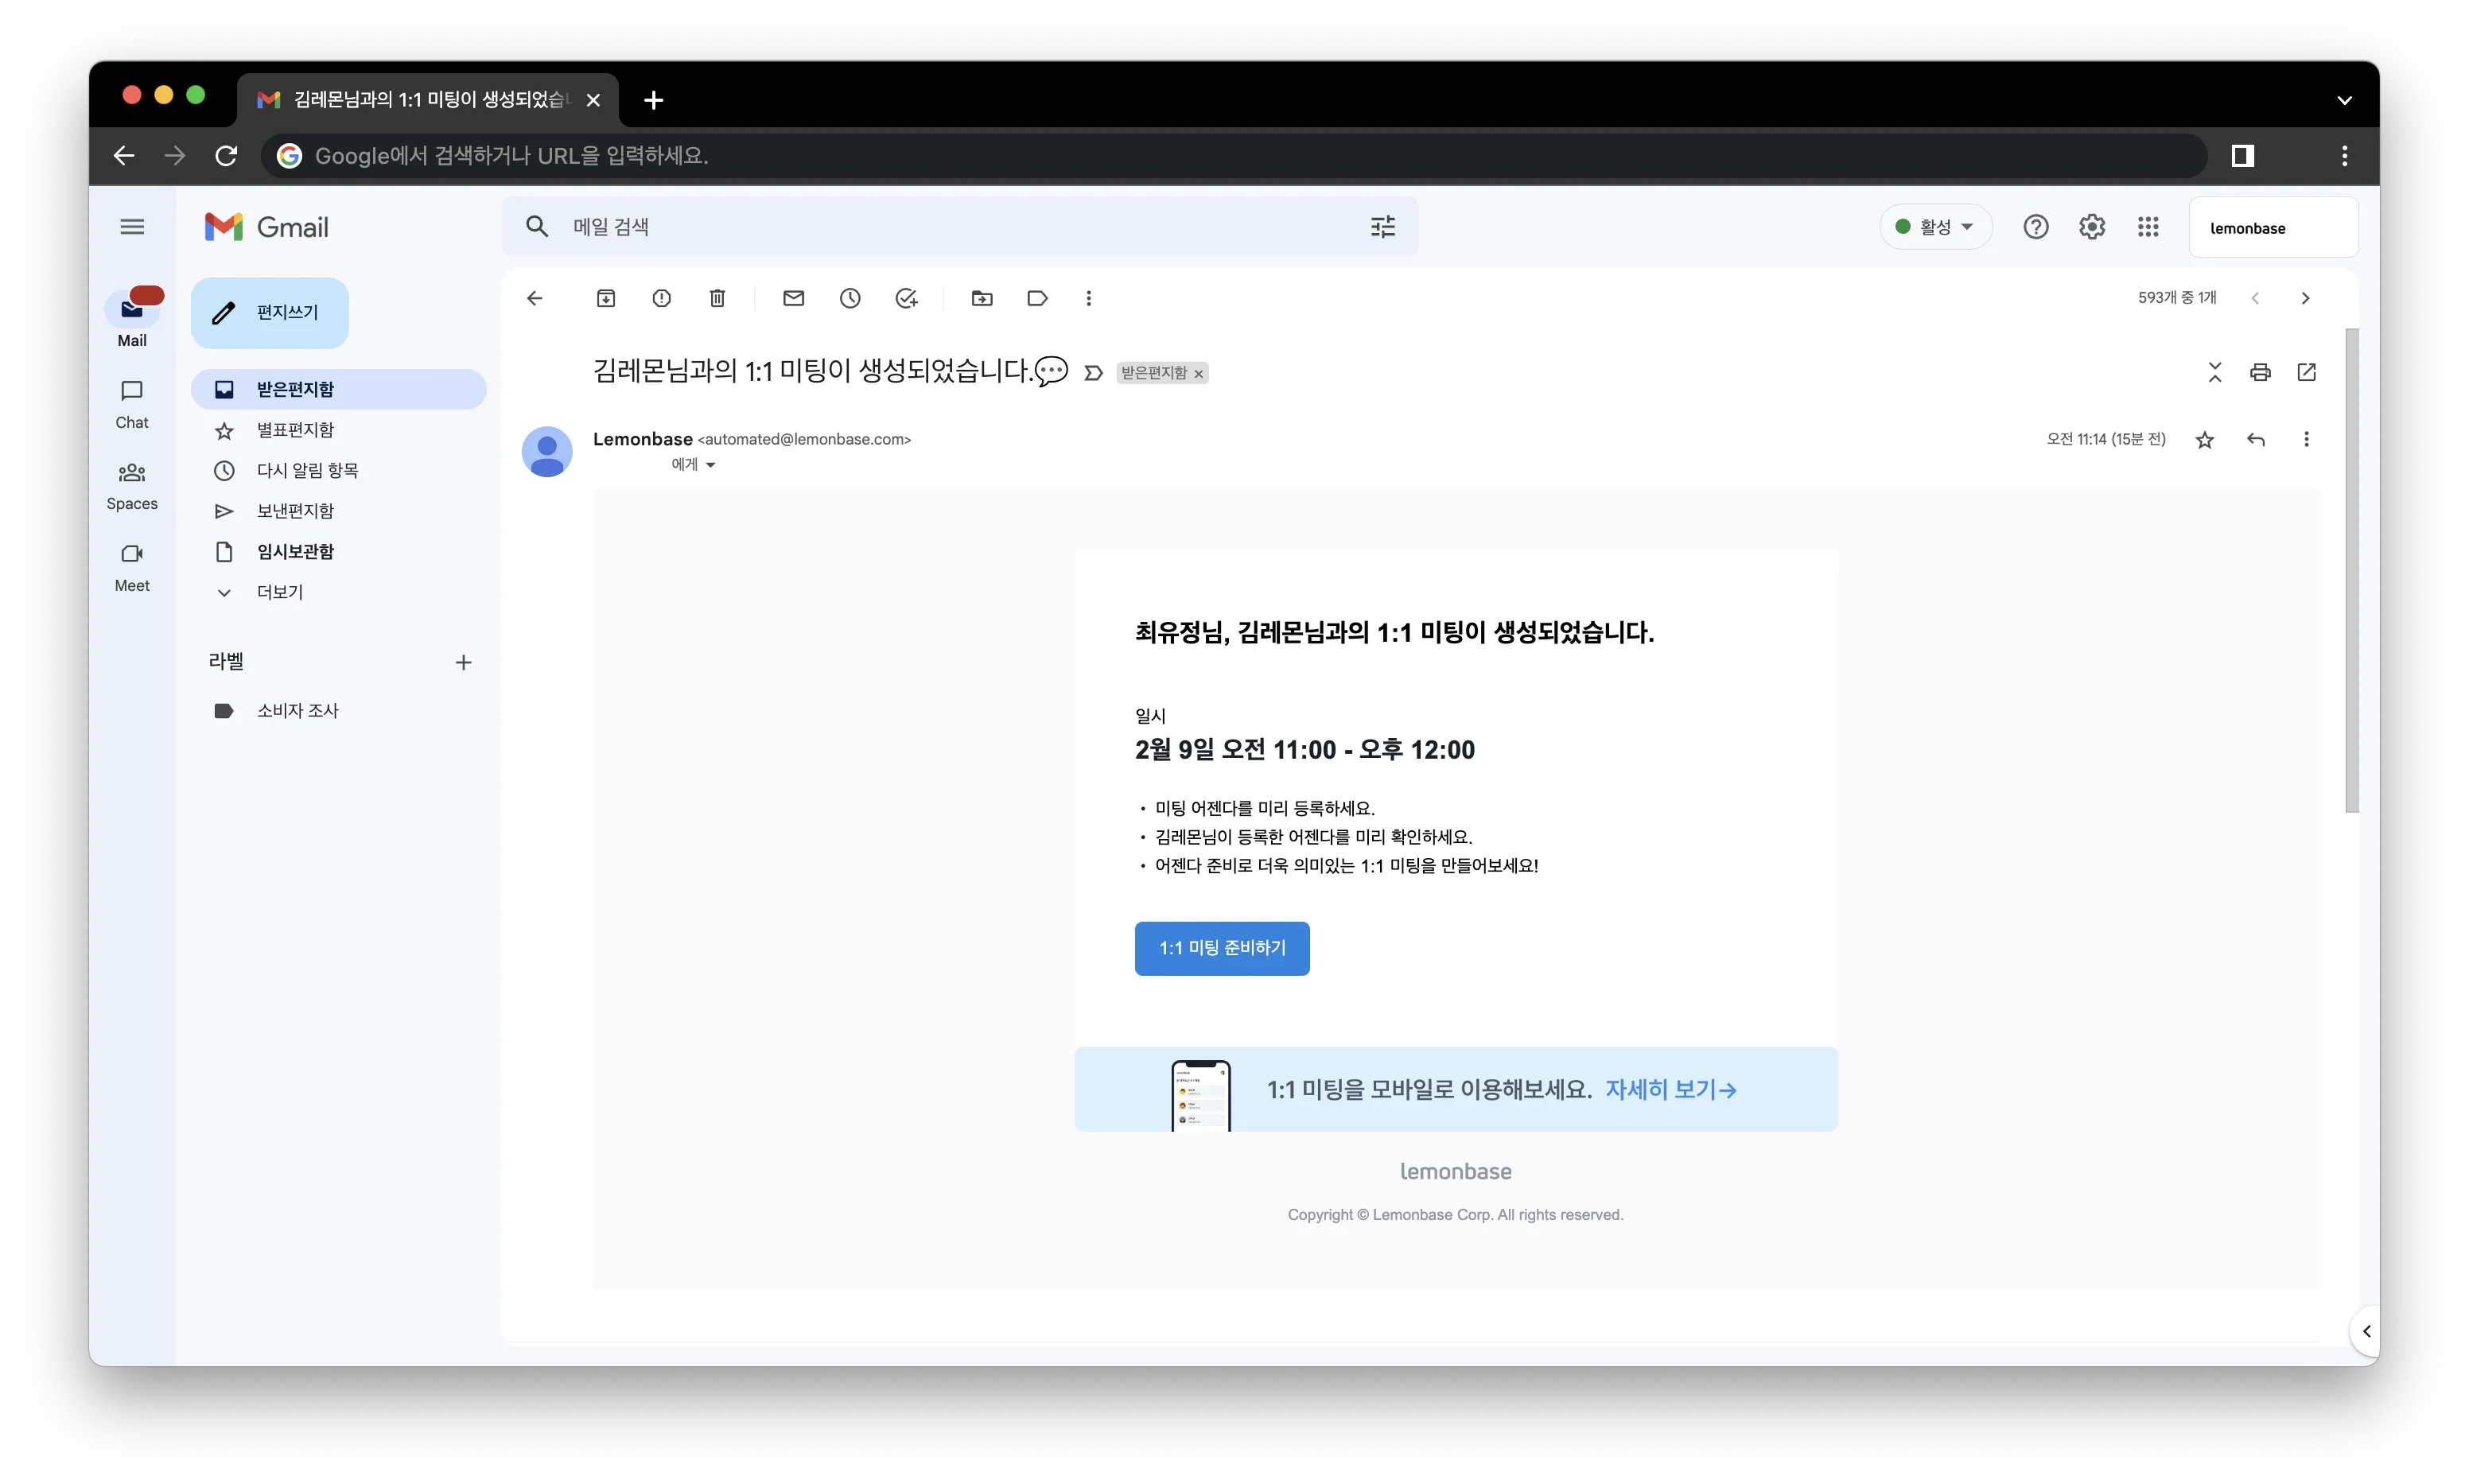Move email to folder icon
The image size is (2469, 1484).
point(982,298)
